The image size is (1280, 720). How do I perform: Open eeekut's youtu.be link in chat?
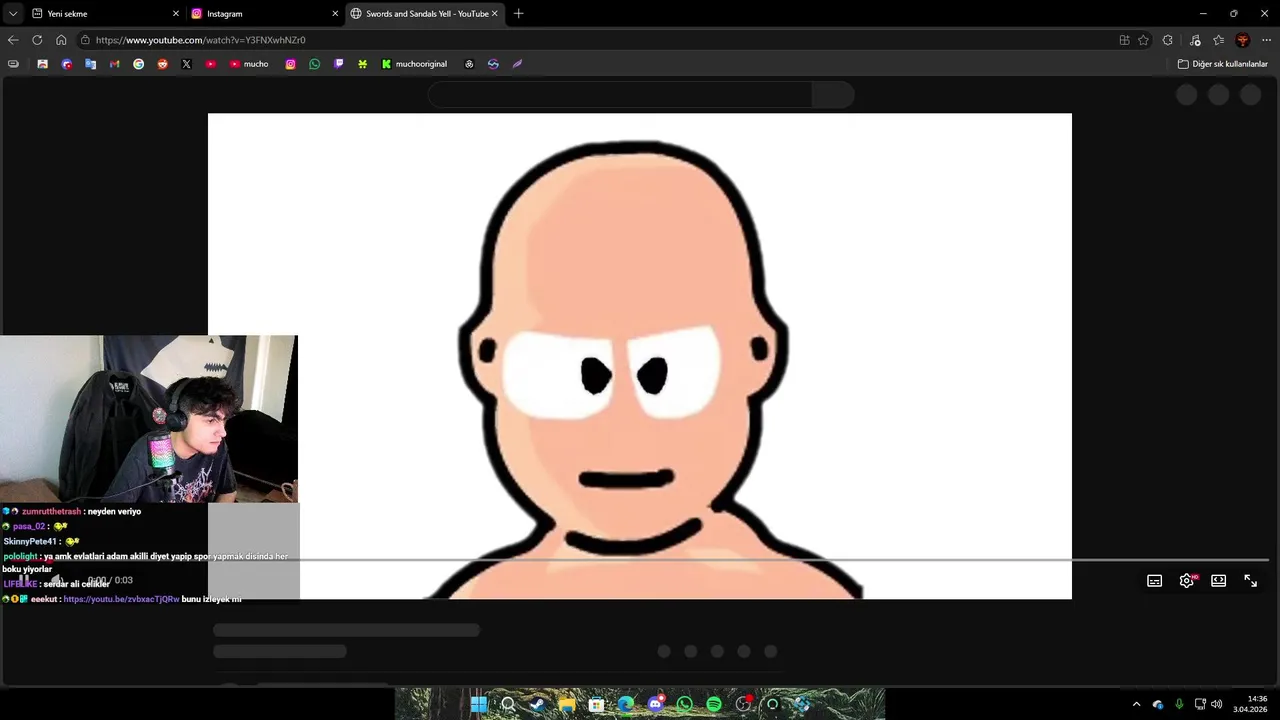[121, 599]
